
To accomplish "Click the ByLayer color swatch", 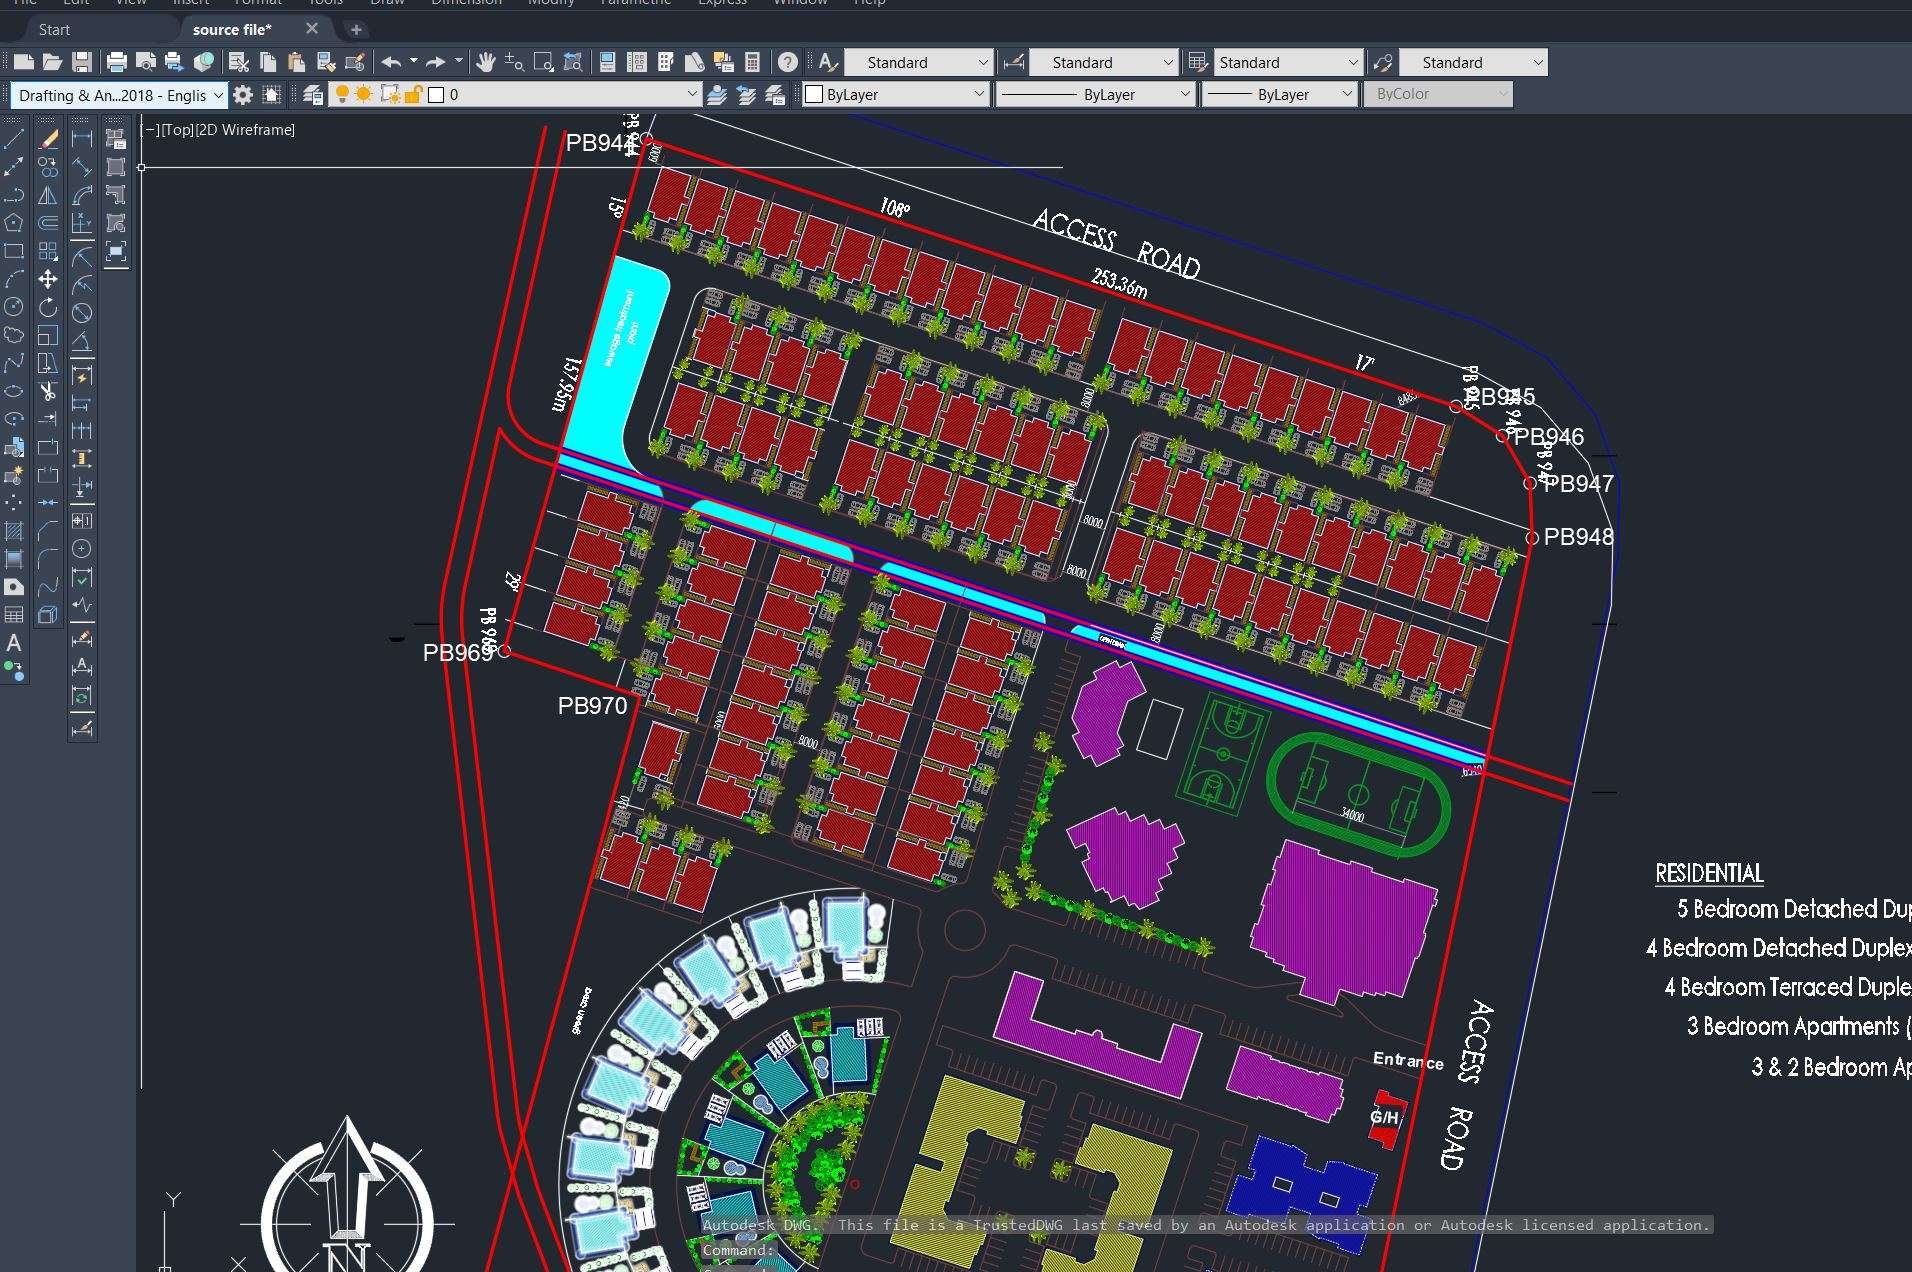I will coord(814,94).
